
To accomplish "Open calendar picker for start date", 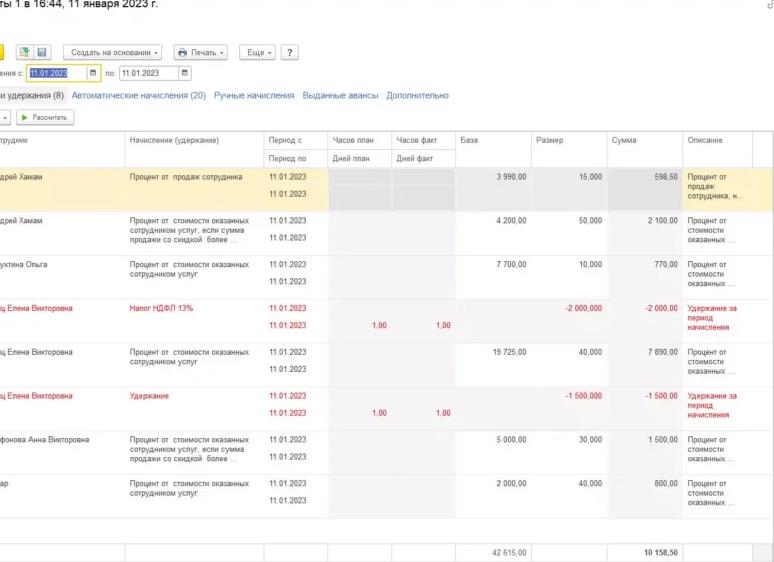I will 93,73.
